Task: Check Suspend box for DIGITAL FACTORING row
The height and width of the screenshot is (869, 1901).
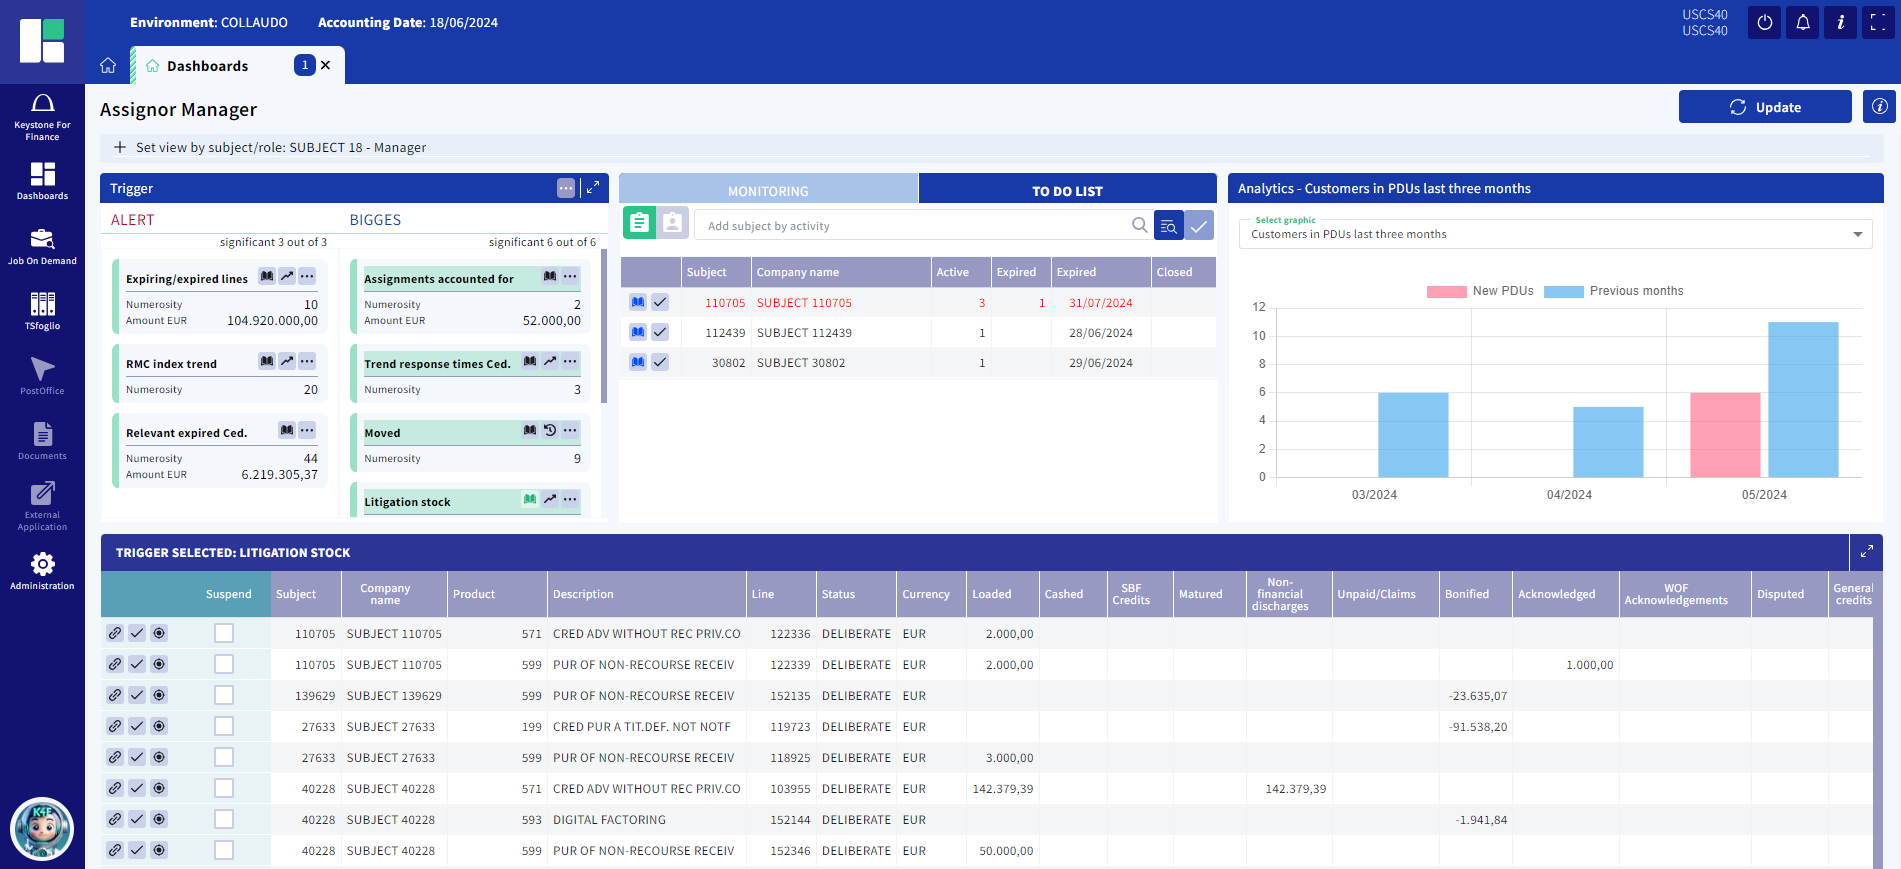Action: [x=224, y=820]
